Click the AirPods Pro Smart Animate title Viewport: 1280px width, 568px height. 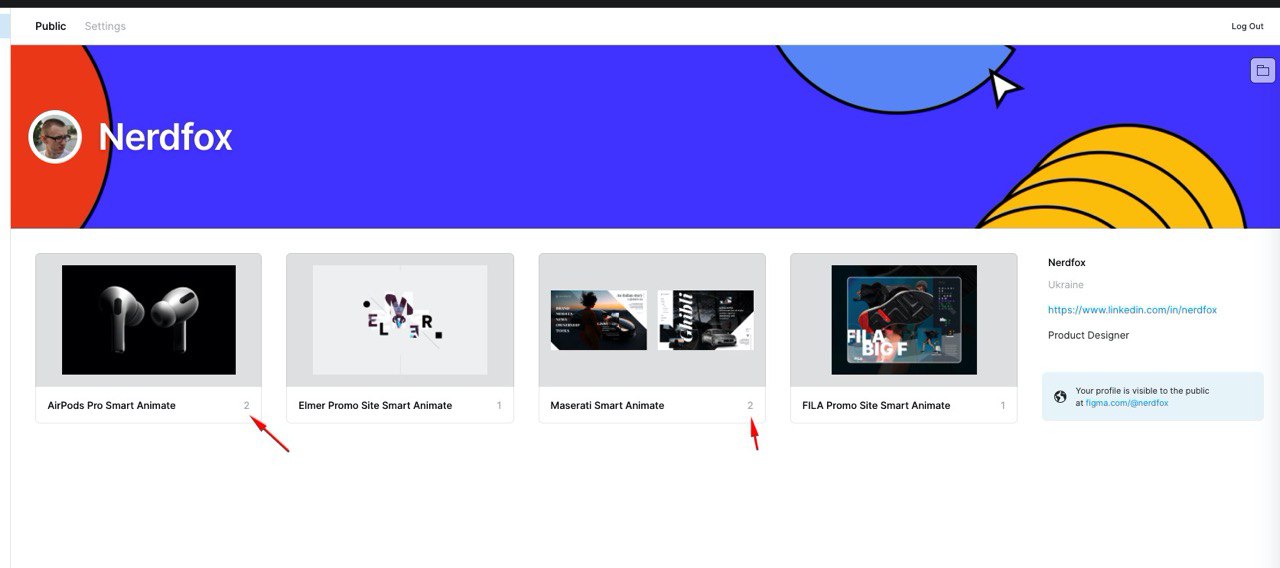click(112, 405)
